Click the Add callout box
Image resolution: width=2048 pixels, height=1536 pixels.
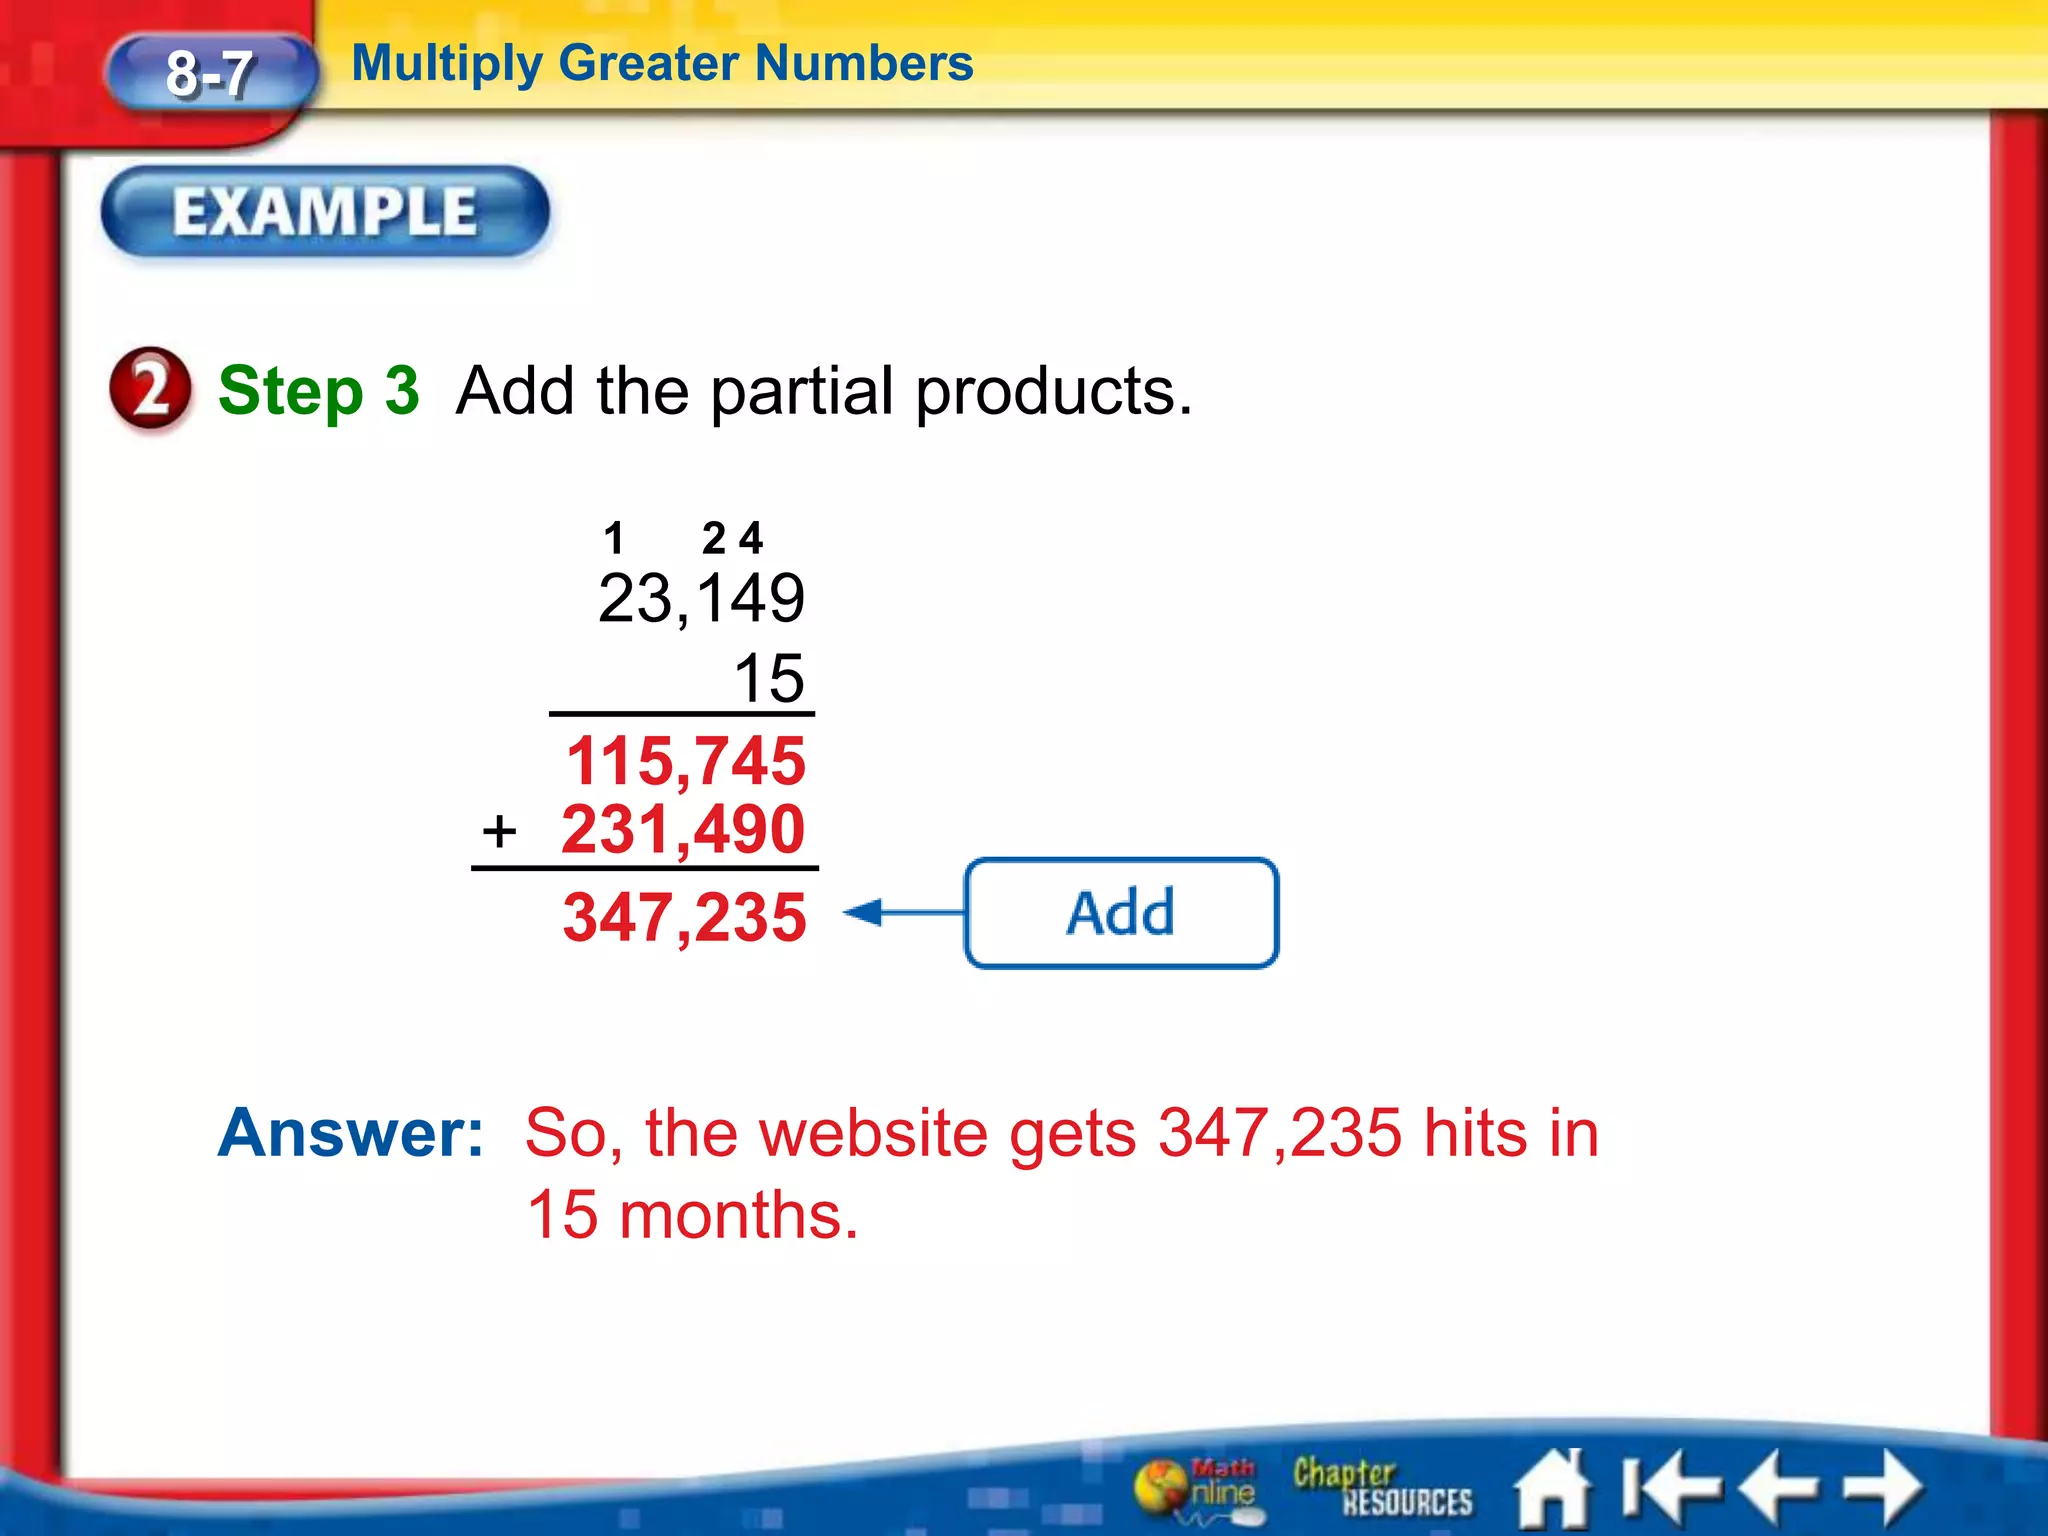tap(1121, 912)
